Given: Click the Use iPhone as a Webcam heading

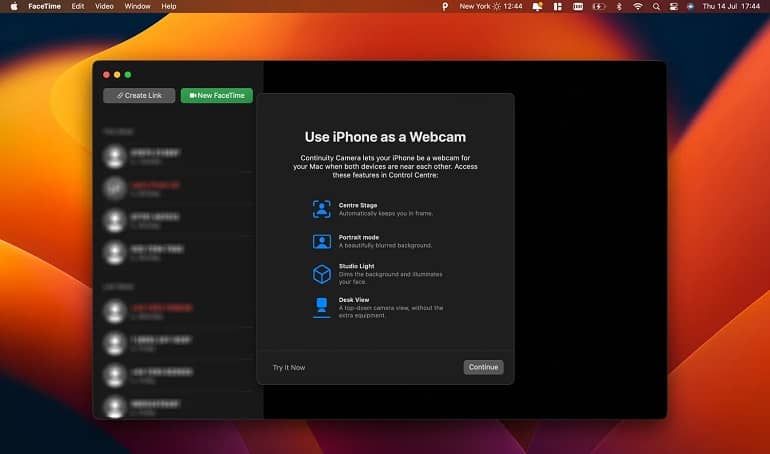Looking at the screenshot, I should pyautogui.click(x=385, y=137).
